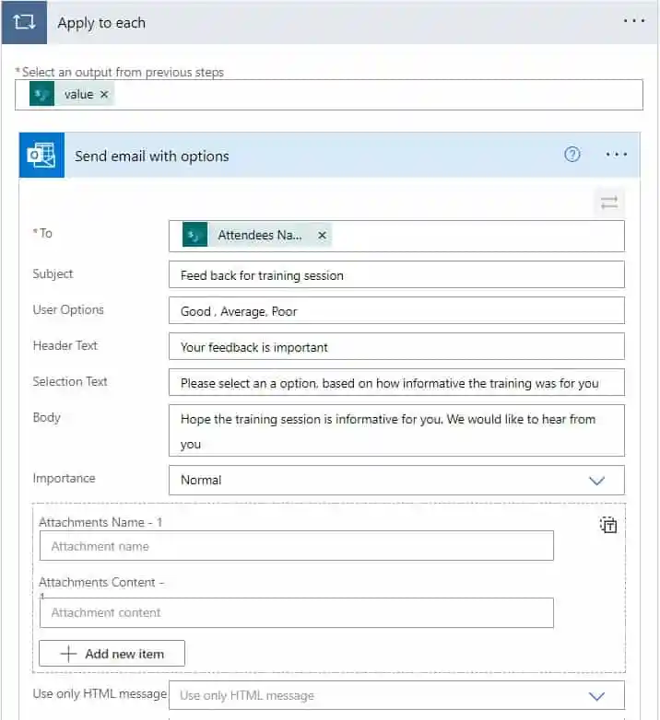Viewport: 660px width, 720px height.
Task: Open help for Send email with options
Action: 572,154
